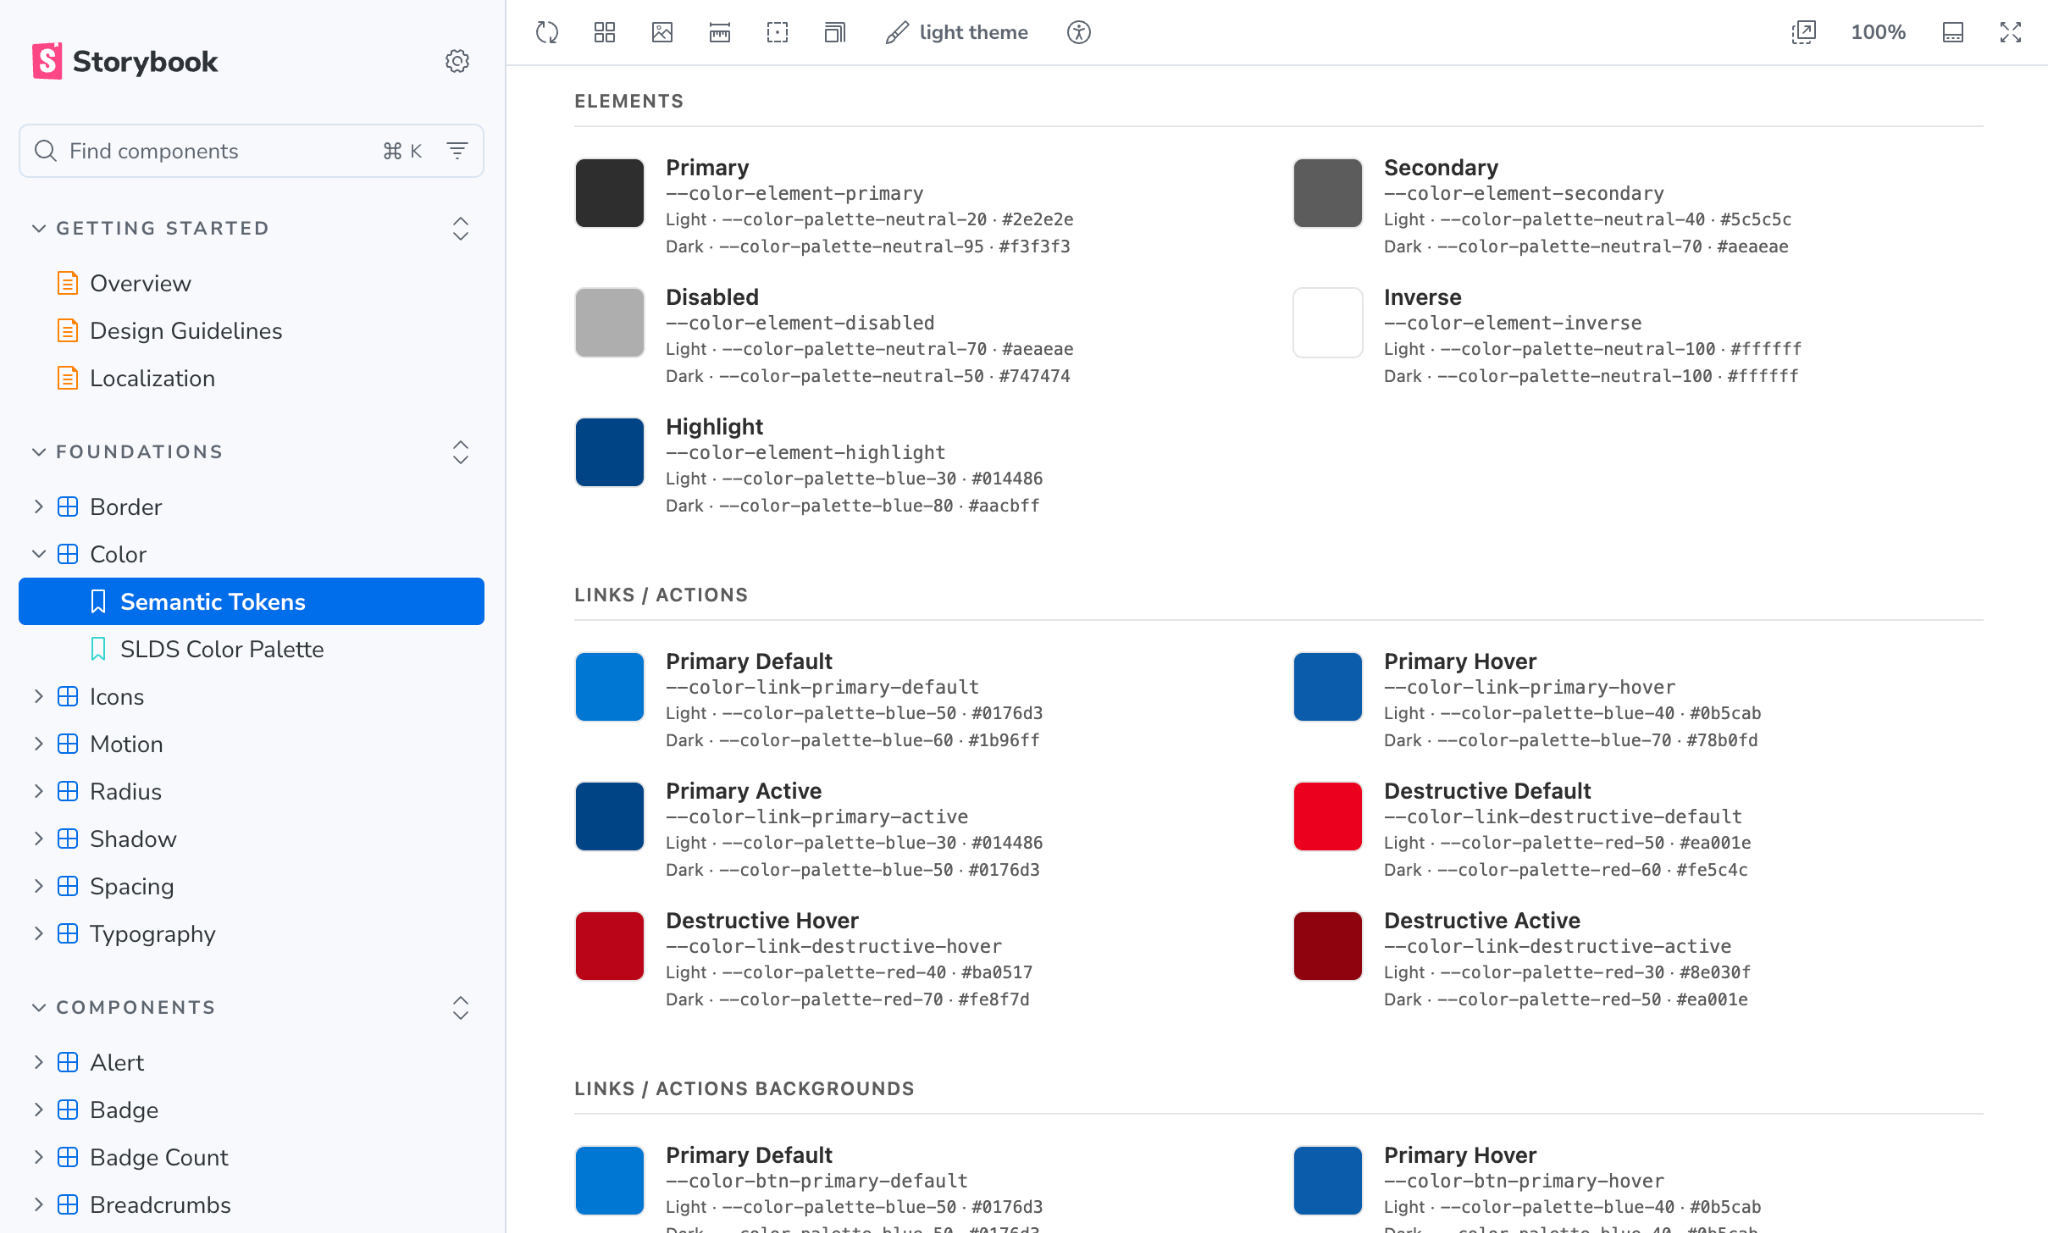The width and height of the screenshot is (2048, 1233).
Task: Click the Overview document icon
Action: pos(68,283)
